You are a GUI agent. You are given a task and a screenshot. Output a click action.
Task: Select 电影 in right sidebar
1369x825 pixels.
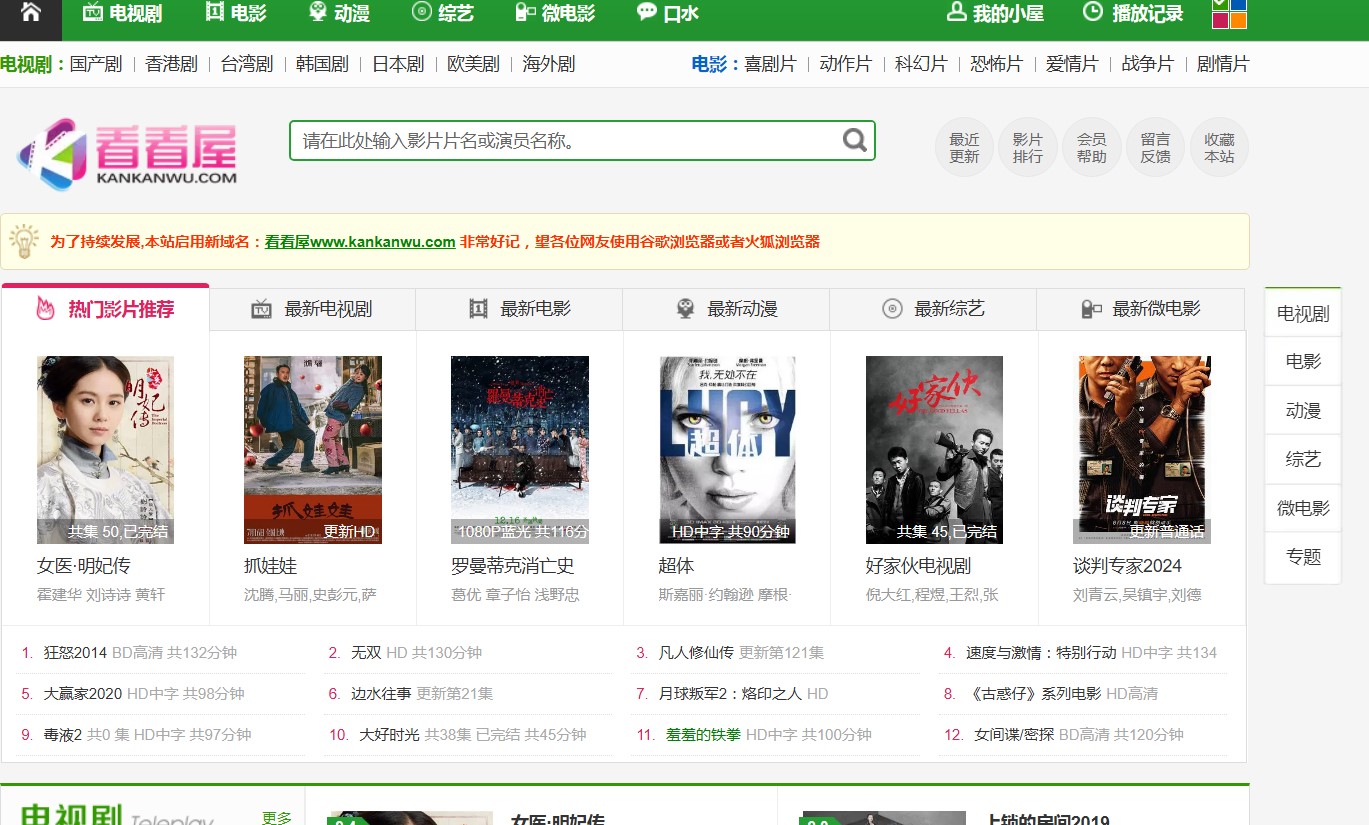click(1303, 361)
